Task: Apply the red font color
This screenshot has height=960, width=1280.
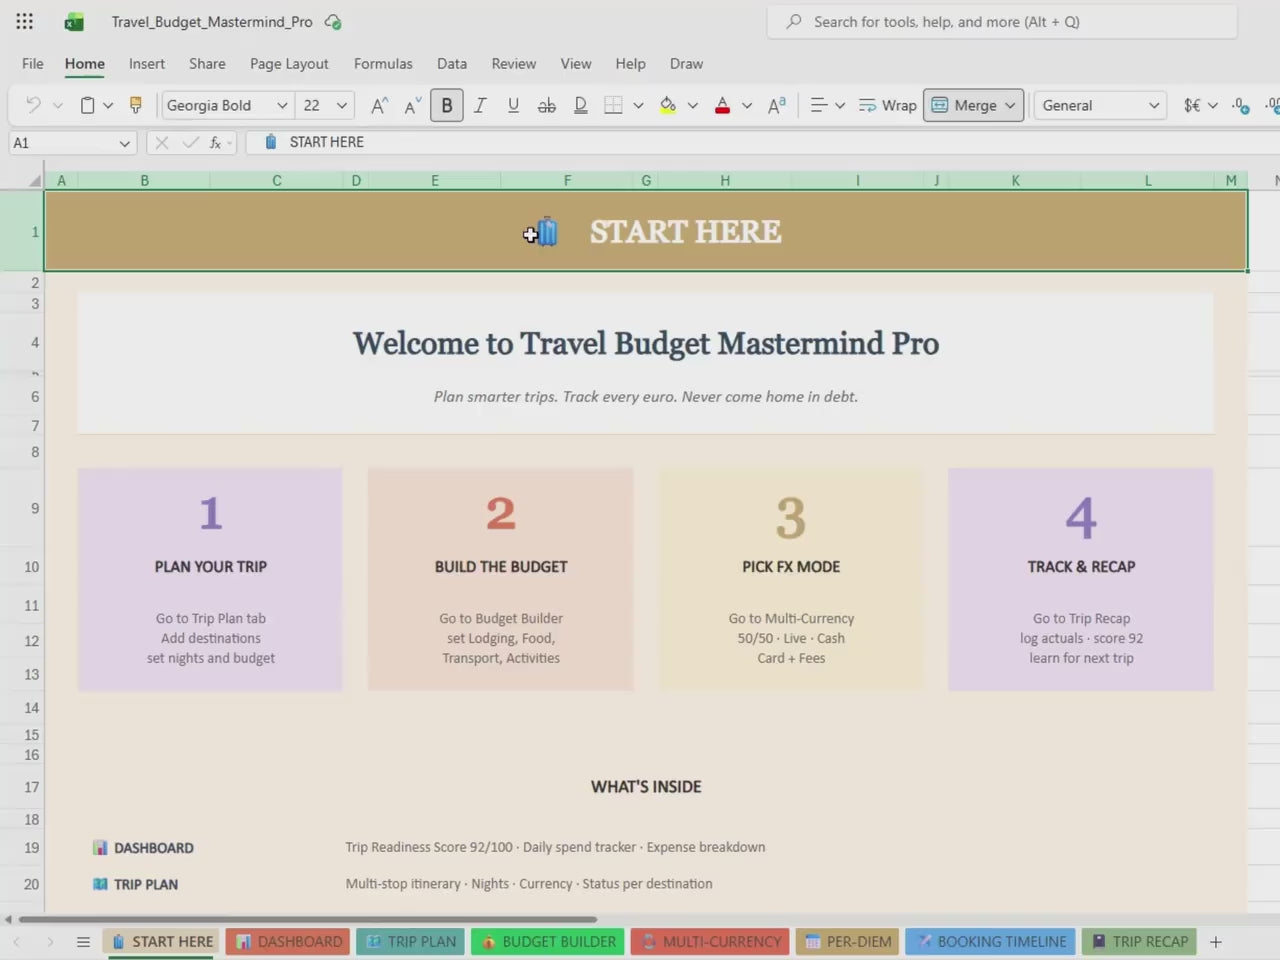Action: [722, 105]
